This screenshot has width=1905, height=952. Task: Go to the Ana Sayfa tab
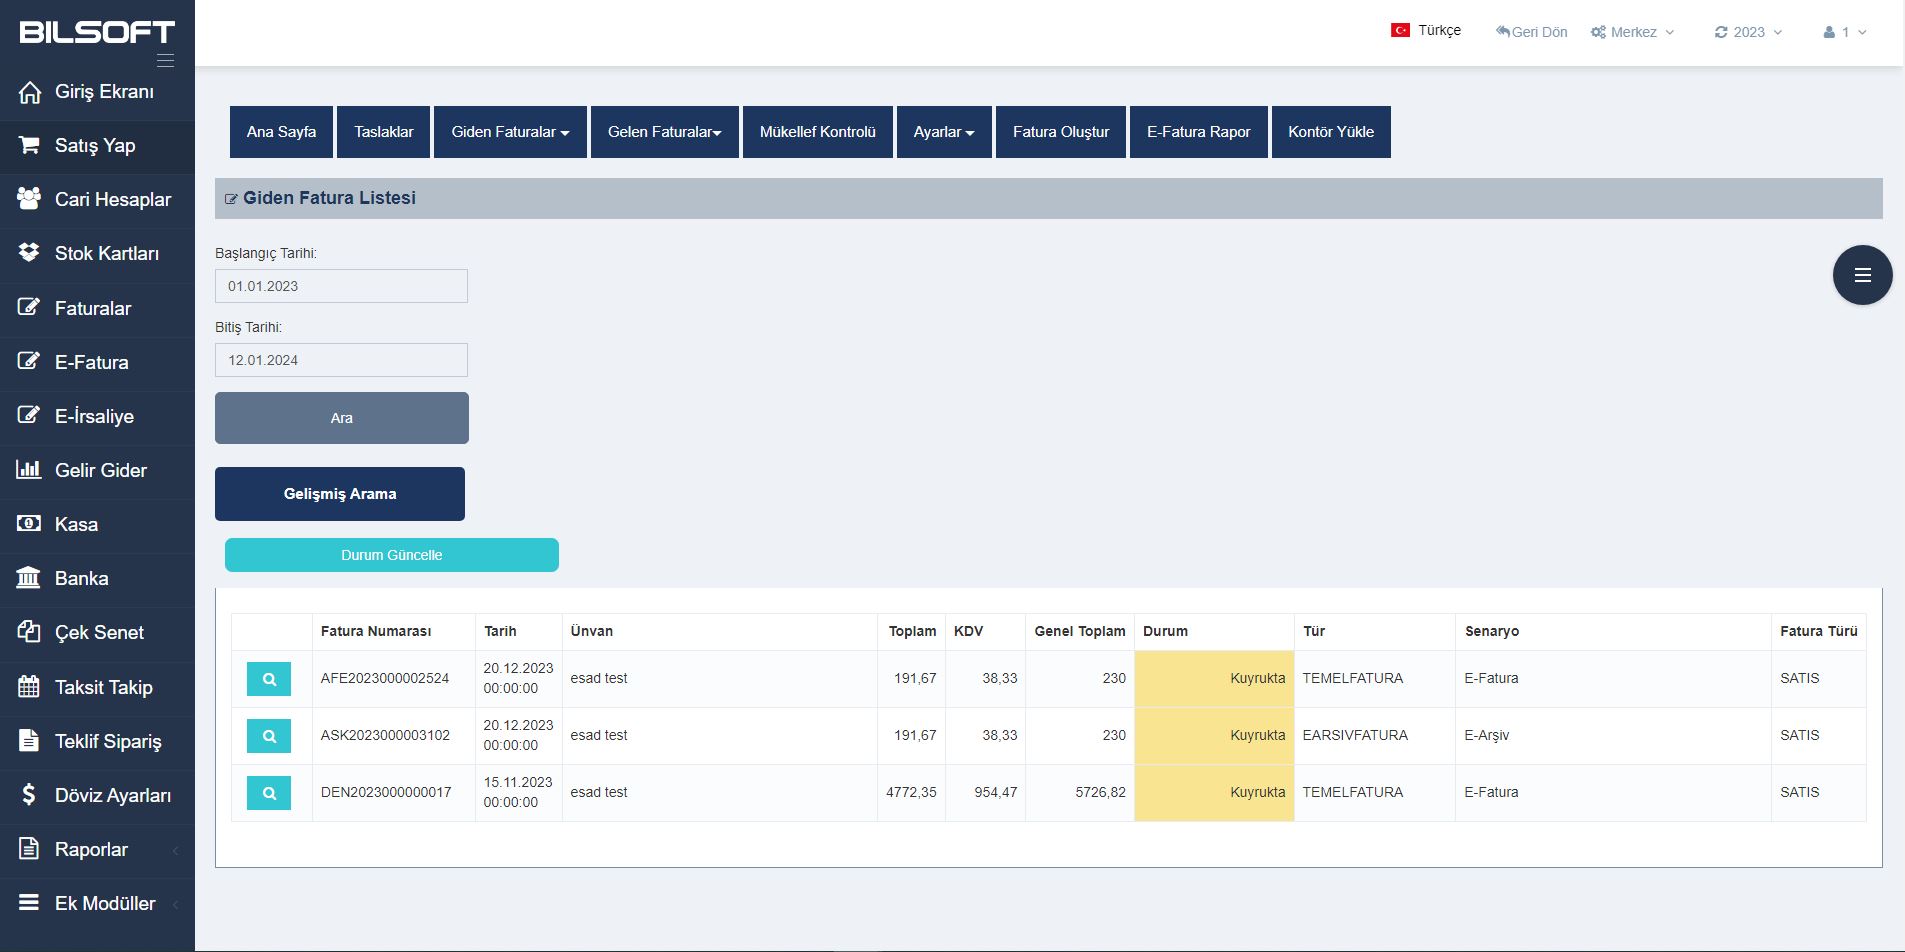tap(281, 132)
